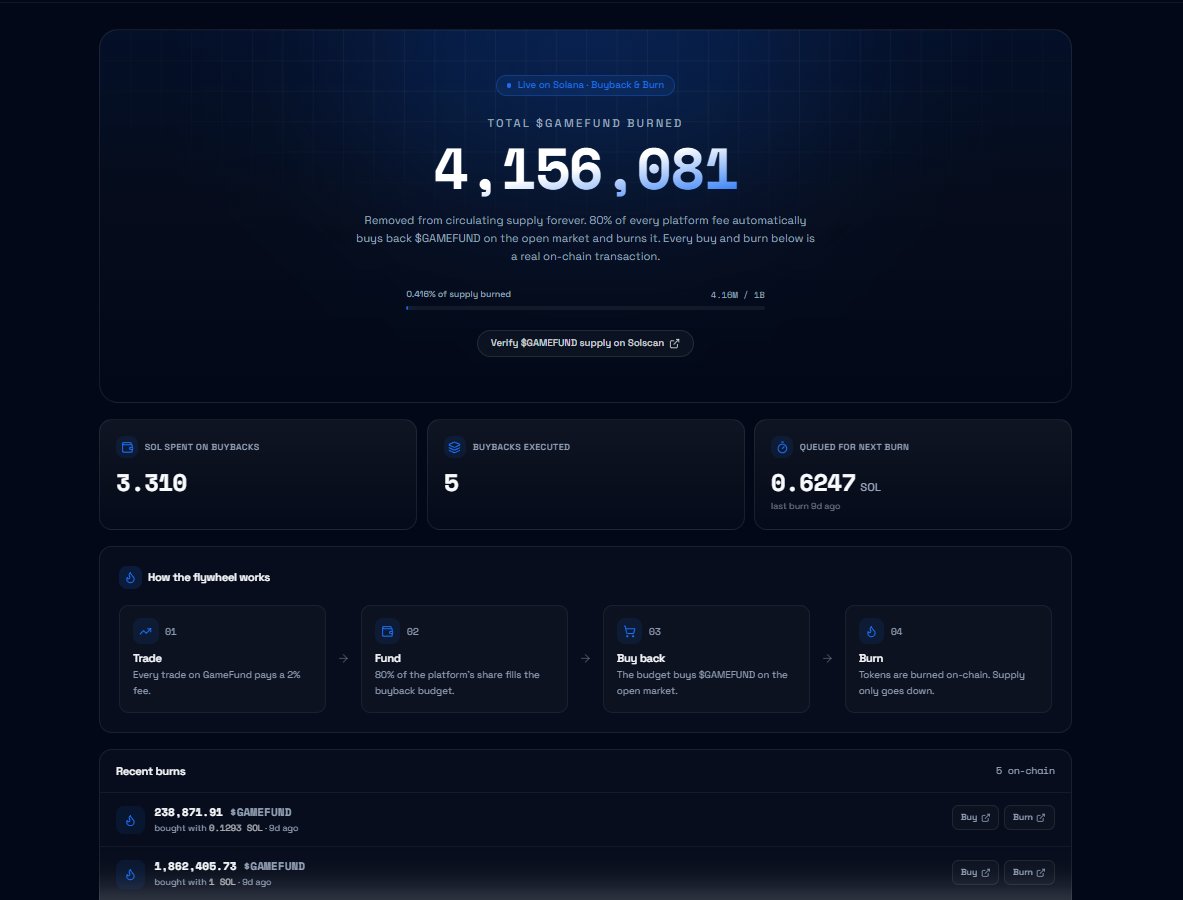Click the flame icon in step 04 Burn
The width and height of the screenshot is (1183, 900).
coord(871,631)
